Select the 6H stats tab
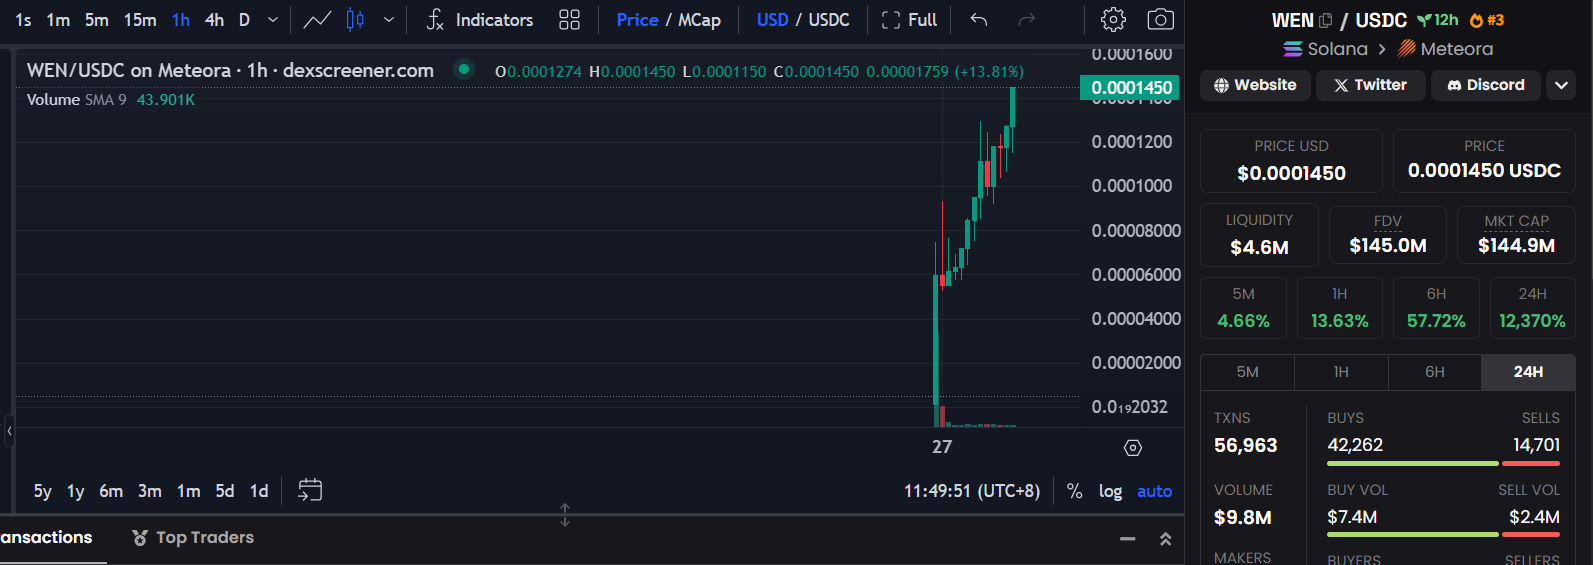Image resolution: width=1593 pixels, height=565 pixels. click(1434, 372)
